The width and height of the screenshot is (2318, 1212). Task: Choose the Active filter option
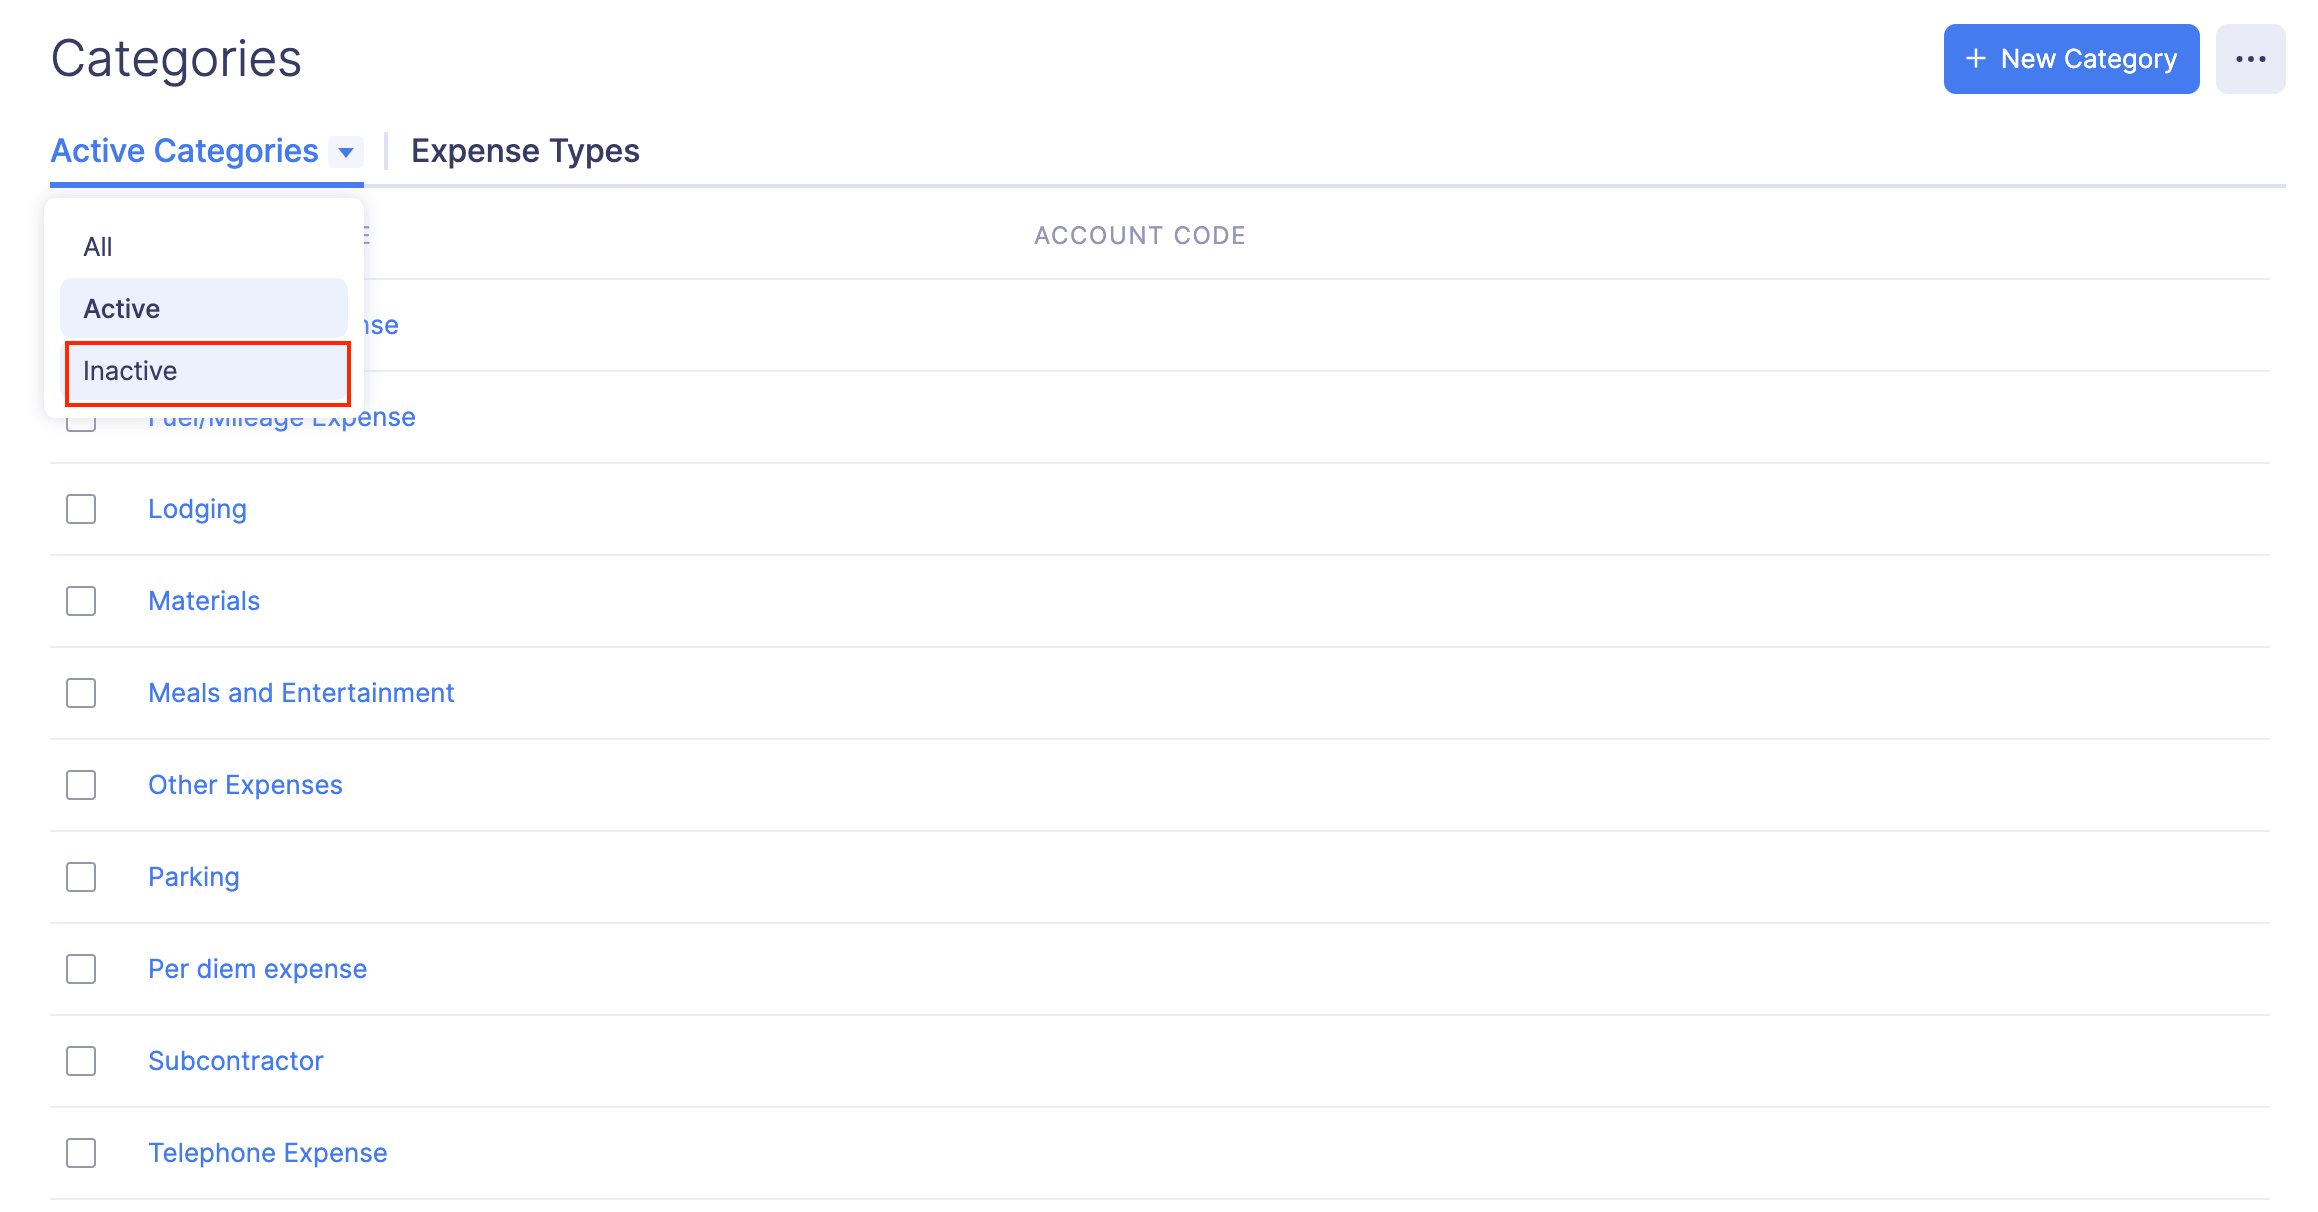coord(204,309)
